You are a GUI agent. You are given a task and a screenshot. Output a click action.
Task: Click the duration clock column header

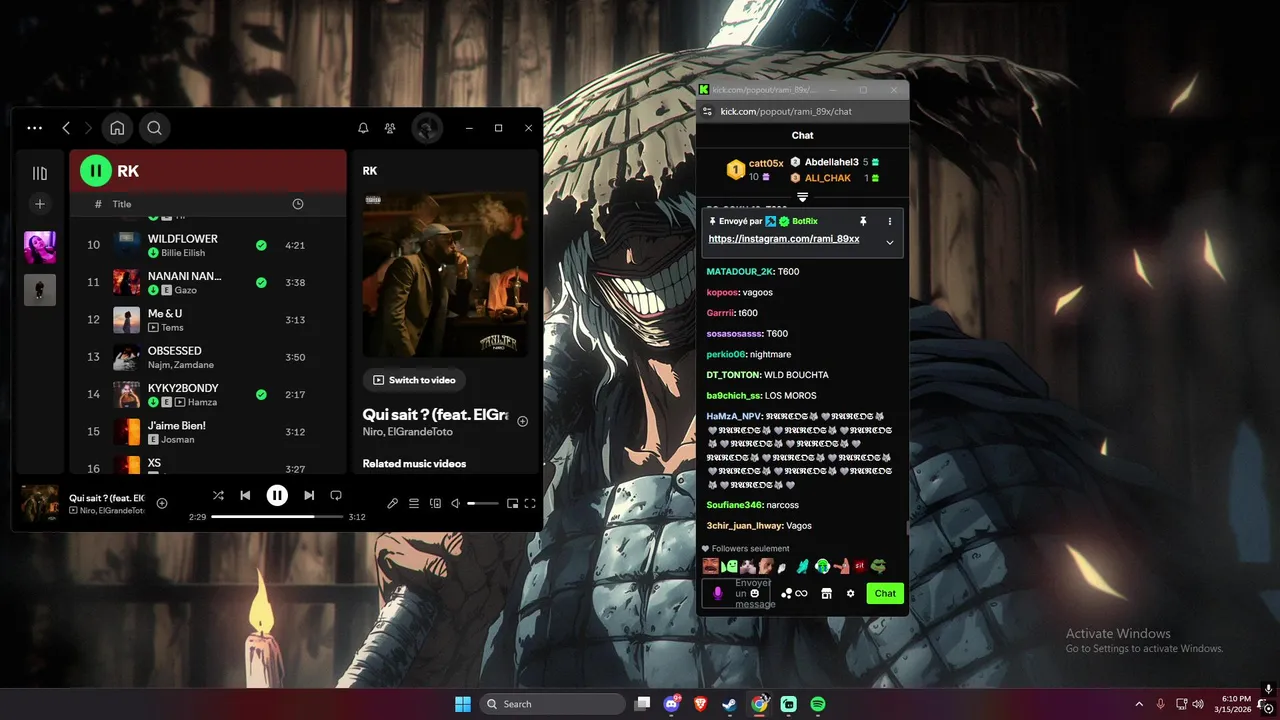click(x=297, y=204)
